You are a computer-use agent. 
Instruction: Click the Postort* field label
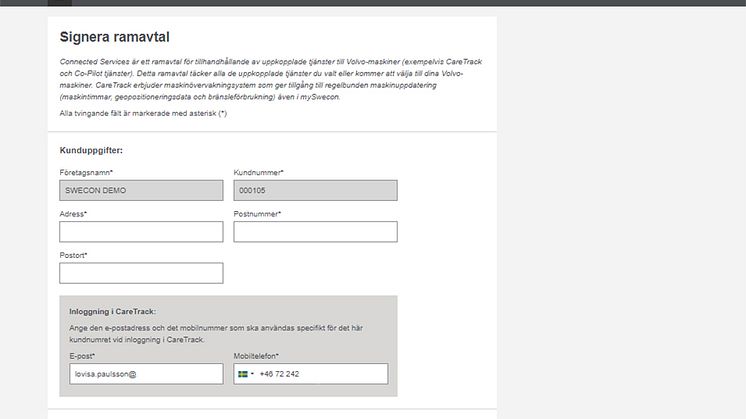tap(73, 255)
